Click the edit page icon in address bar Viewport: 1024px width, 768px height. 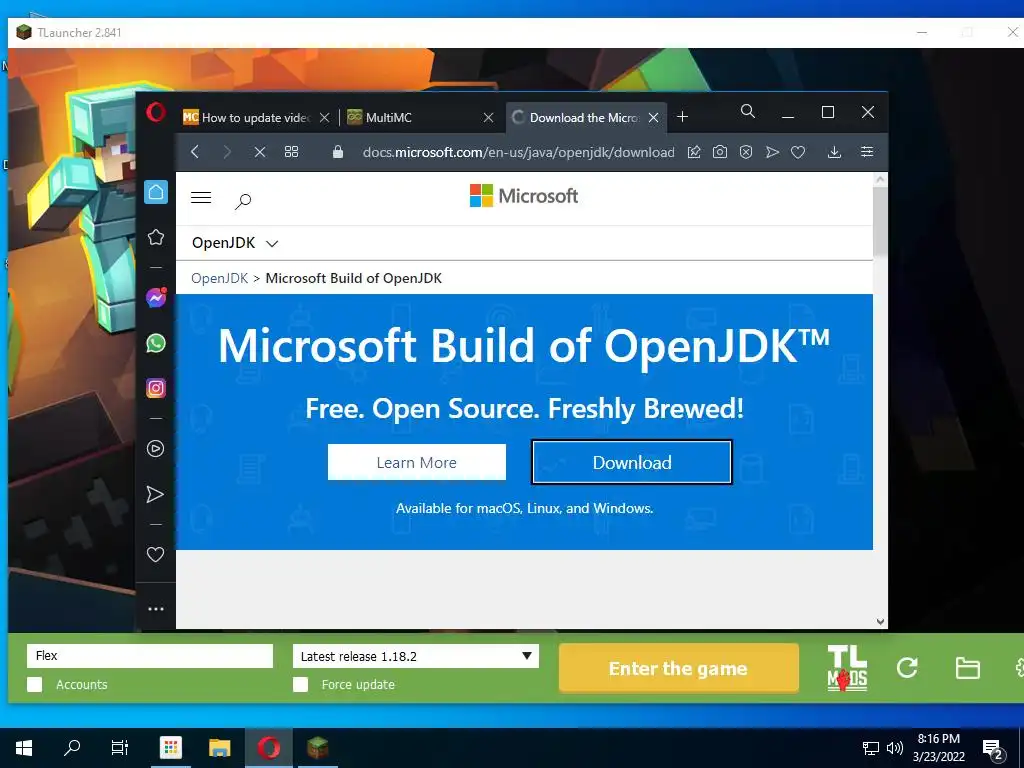[694, 152]
